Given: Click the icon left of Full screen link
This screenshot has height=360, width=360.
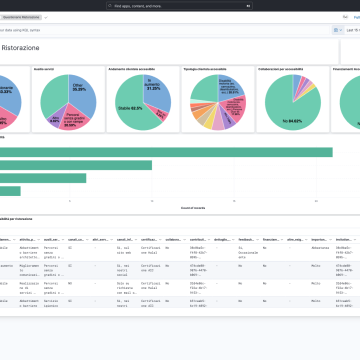Looking at the screenshot, I should 345,17.
